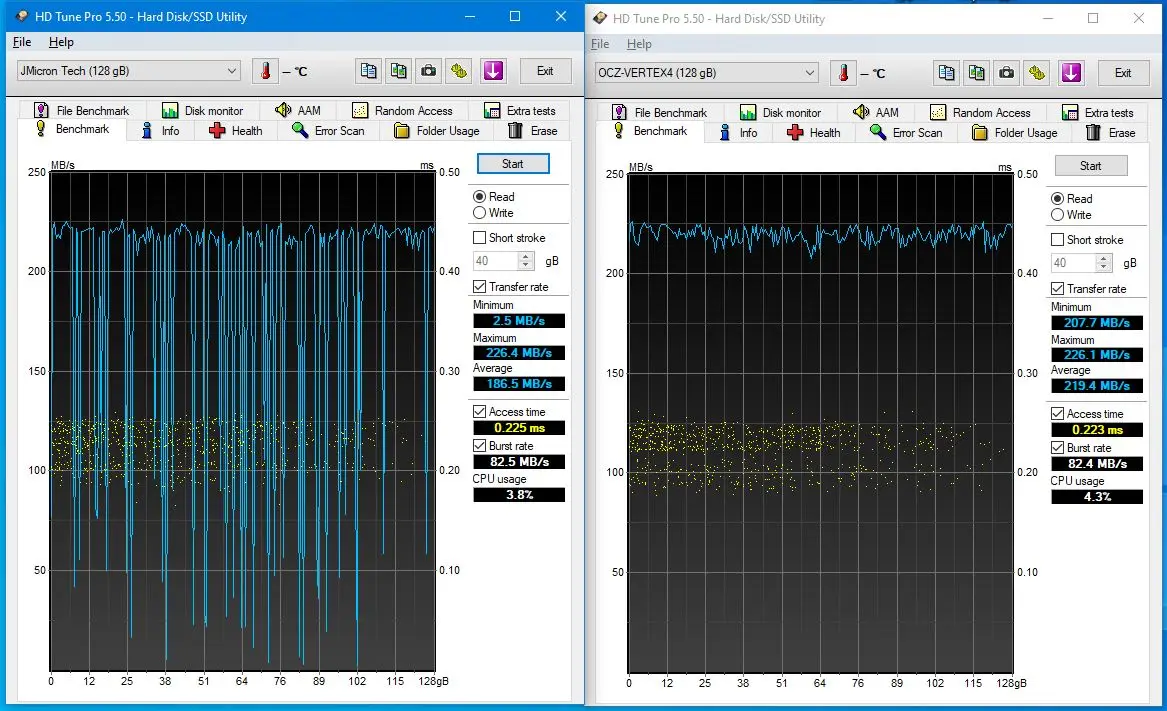The image size is (1167, 711).
Task: Uncheck Access time in JMicron window
Action: click(480, 412)
